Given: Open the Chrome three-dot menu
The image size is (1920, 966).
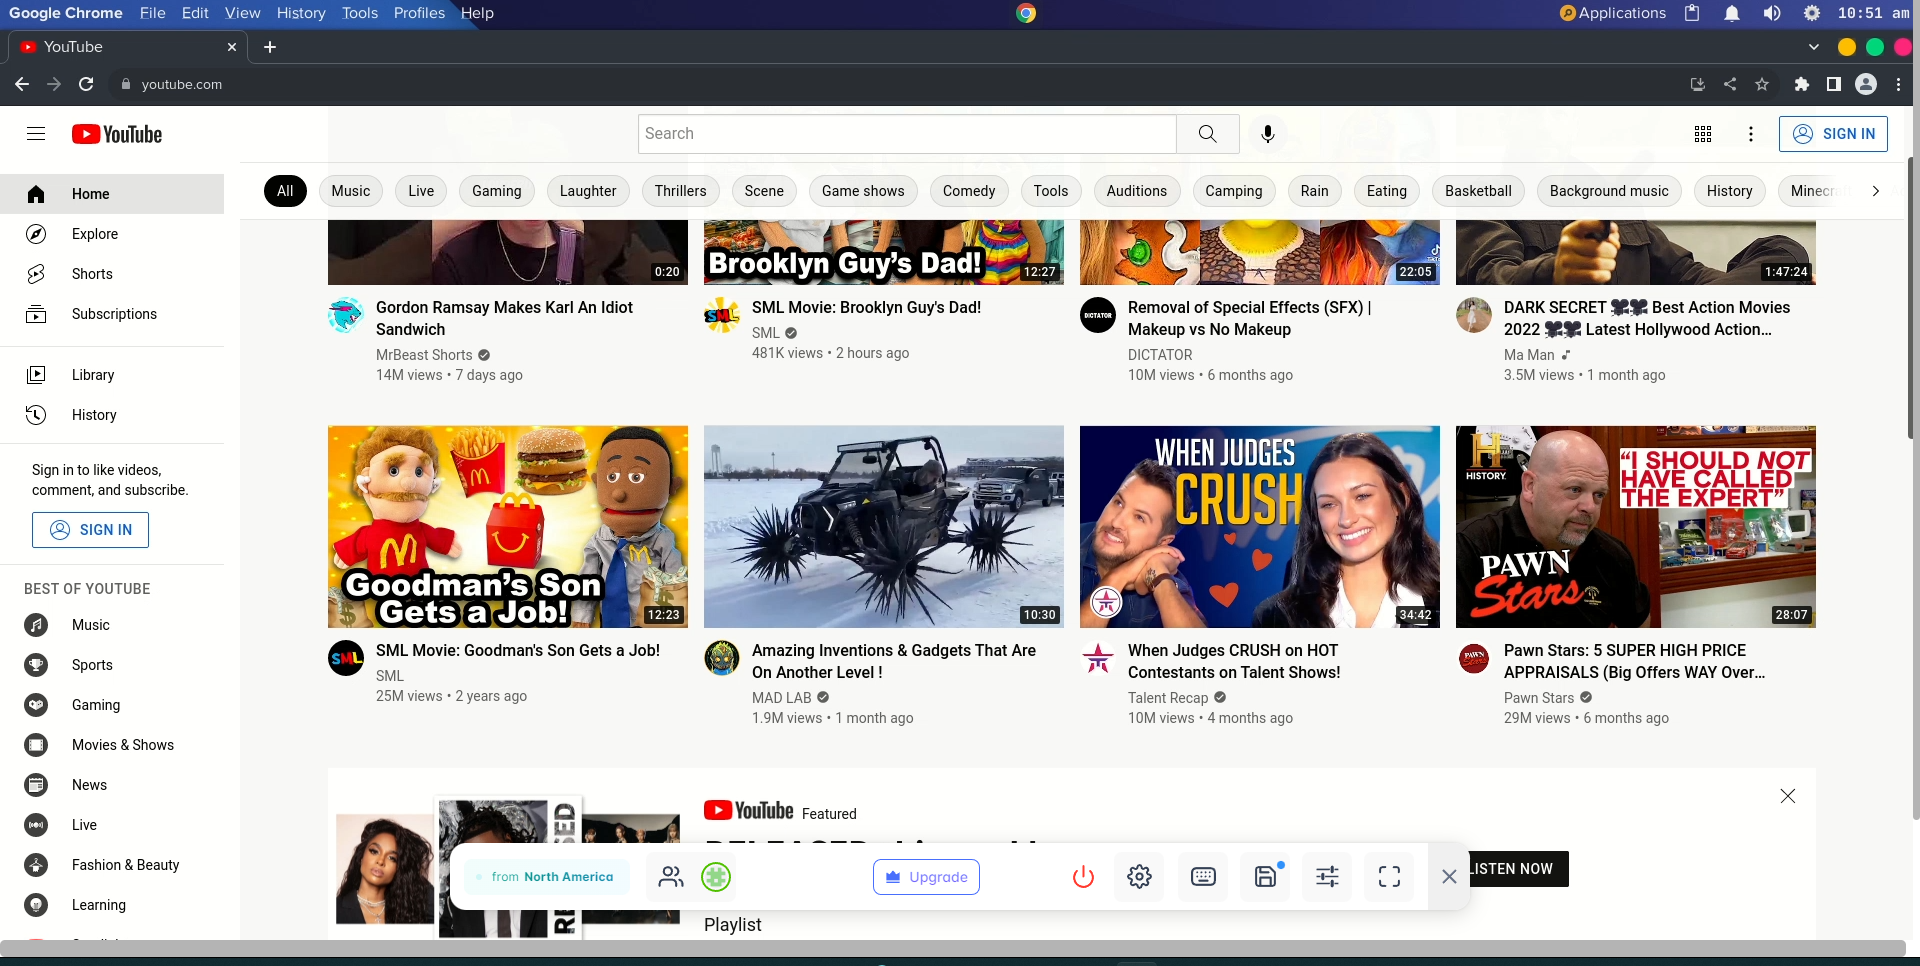Looking at the screenshot, I should point(1898,84).
